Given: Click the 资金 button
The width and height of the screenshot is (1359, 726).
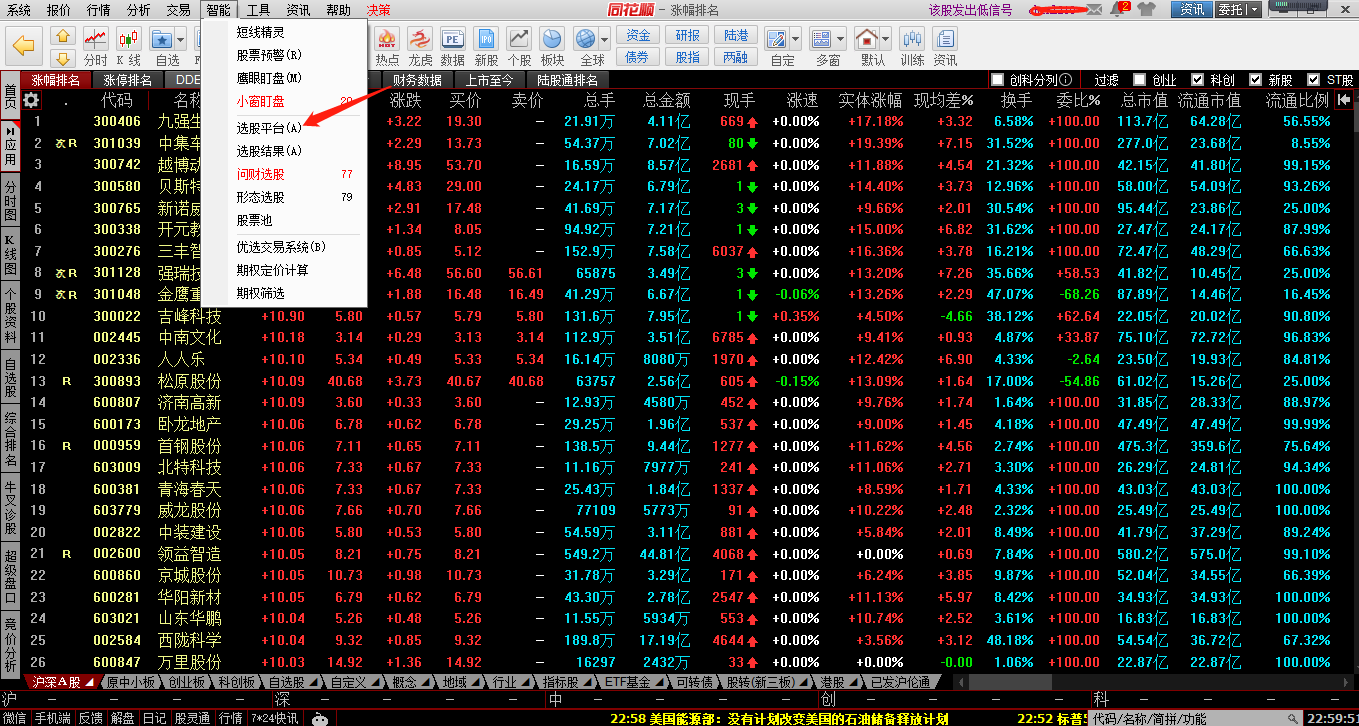Looking at the screenshot, I should tap(637, 35).
